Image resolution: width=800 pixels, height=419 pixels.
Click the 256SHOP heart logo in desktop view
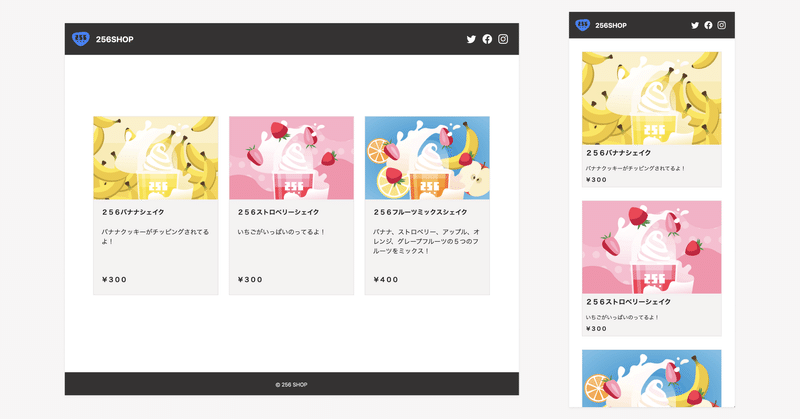pos(81,39)
